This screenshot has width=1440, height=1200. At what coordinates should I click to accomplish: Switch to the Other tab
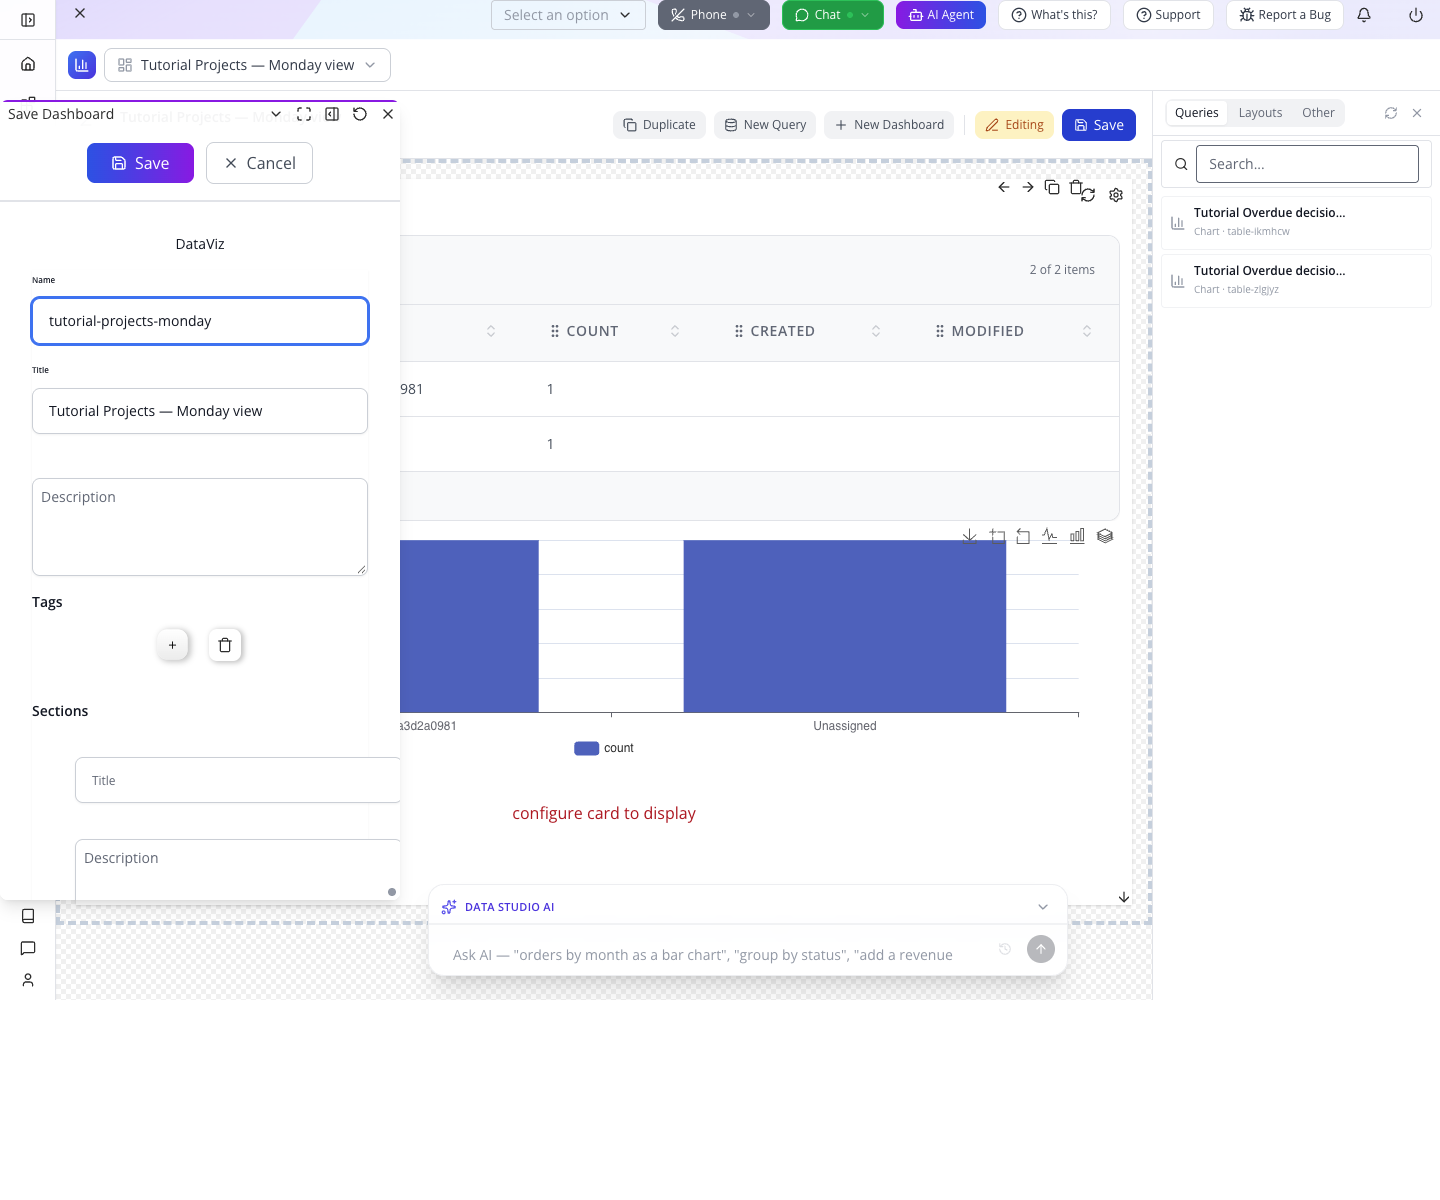tap(1318, 113)
